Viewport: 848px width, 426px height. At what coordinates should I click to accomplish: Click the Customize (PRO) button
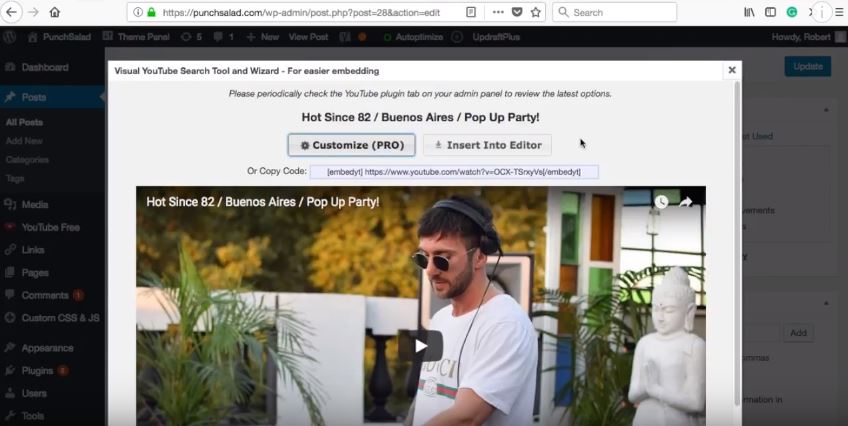[x=352, y=145]
